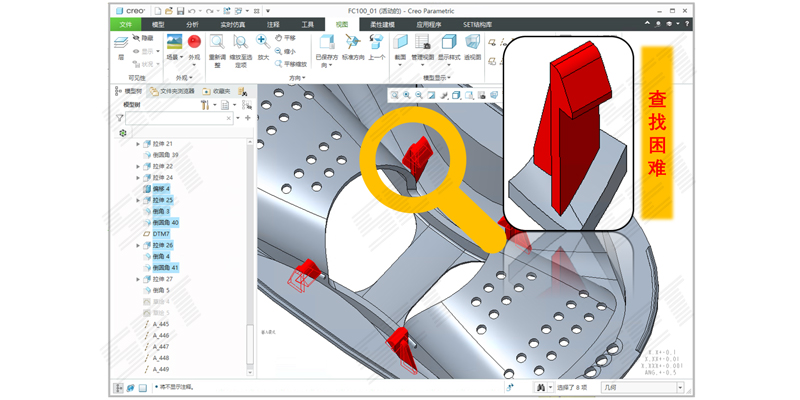Open the 文件 menu
This screenshot has width=800, height=400.
point(125,24)
